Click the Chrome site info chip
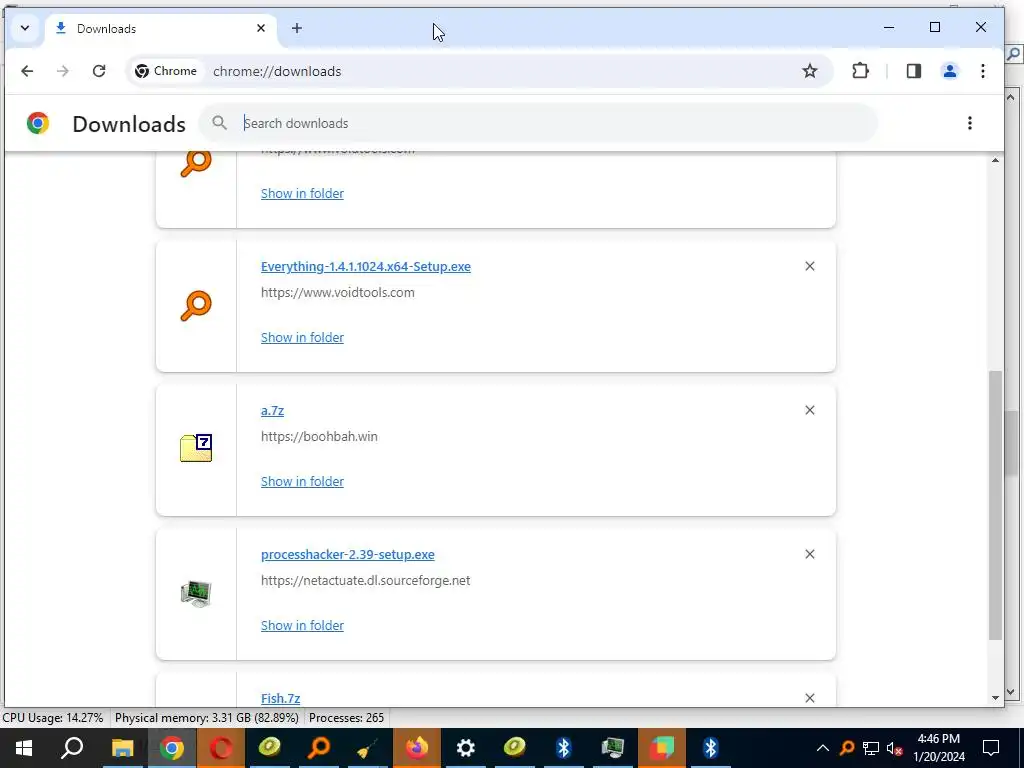The image size is (1024, 768). pyautogui.click(x=166, y=71)
